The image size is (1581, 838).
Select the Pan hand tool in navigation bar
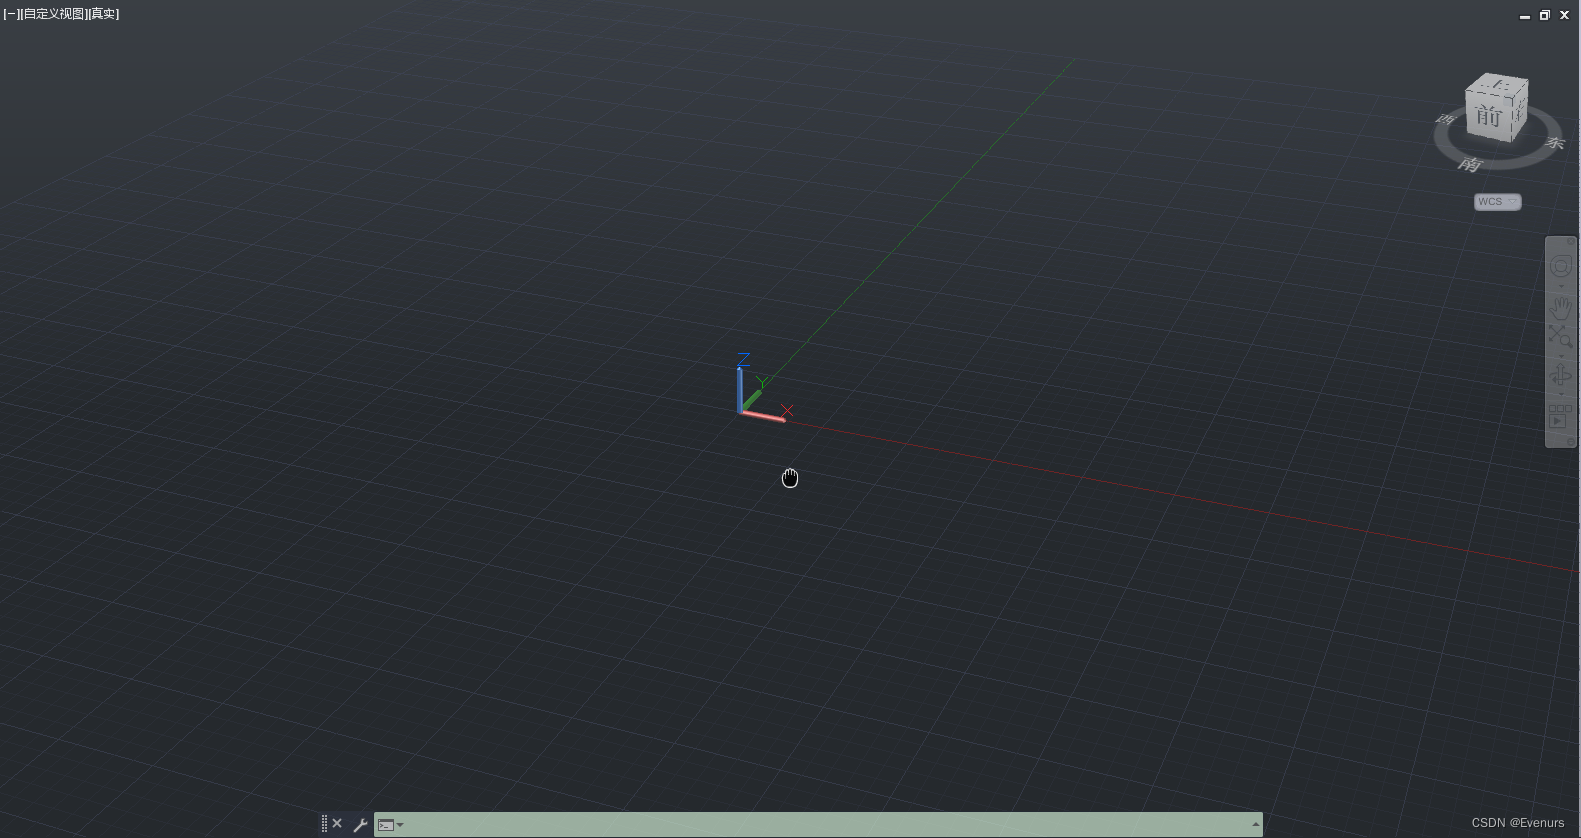[x=1561, y=308]
